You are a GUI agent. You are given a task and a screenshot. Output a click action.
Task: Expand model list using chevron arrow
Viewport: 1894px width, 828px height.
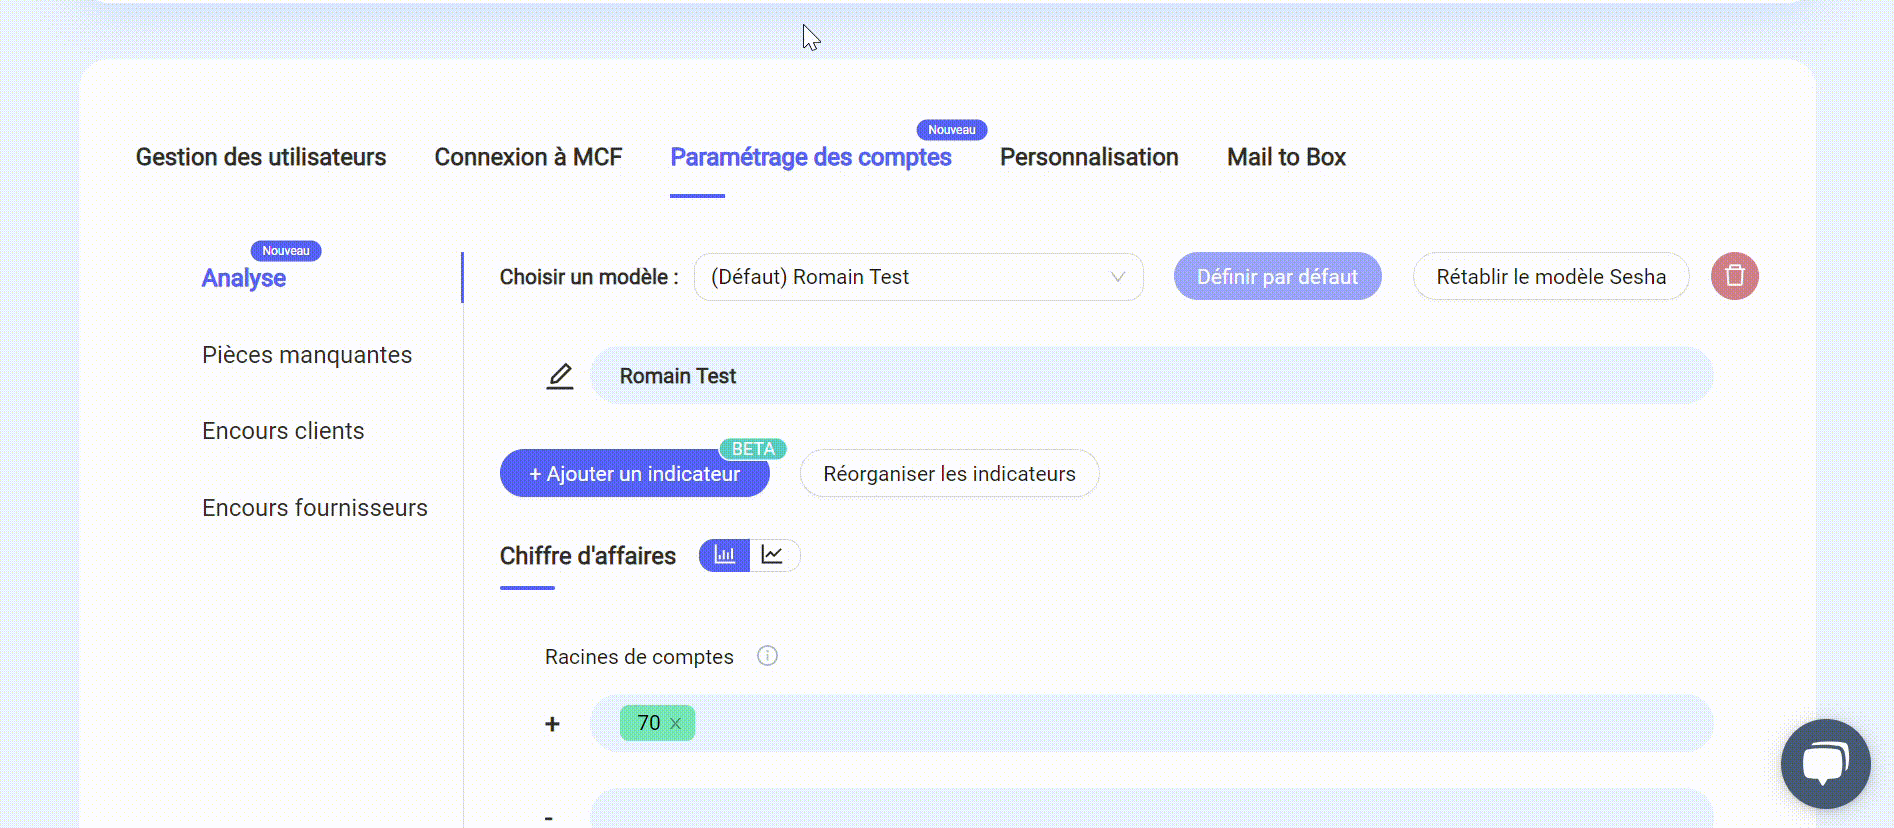coord(1118,277)
